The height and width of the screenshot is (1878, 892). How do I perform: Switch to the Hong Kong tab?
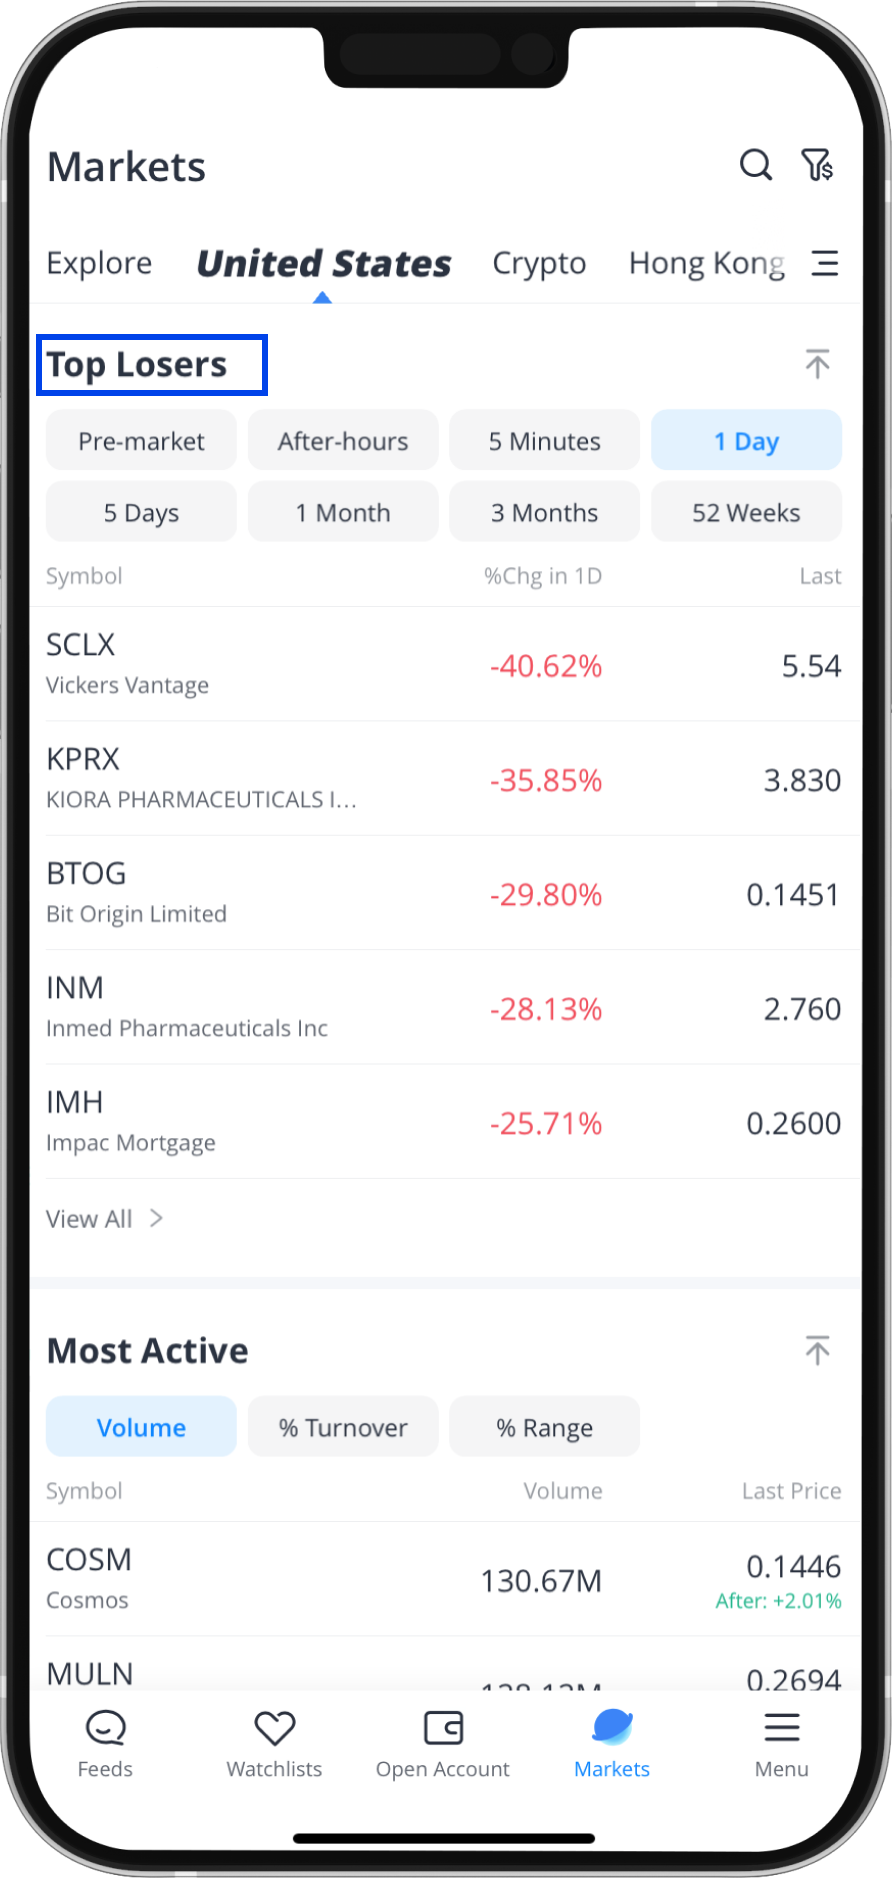[706, 263]
